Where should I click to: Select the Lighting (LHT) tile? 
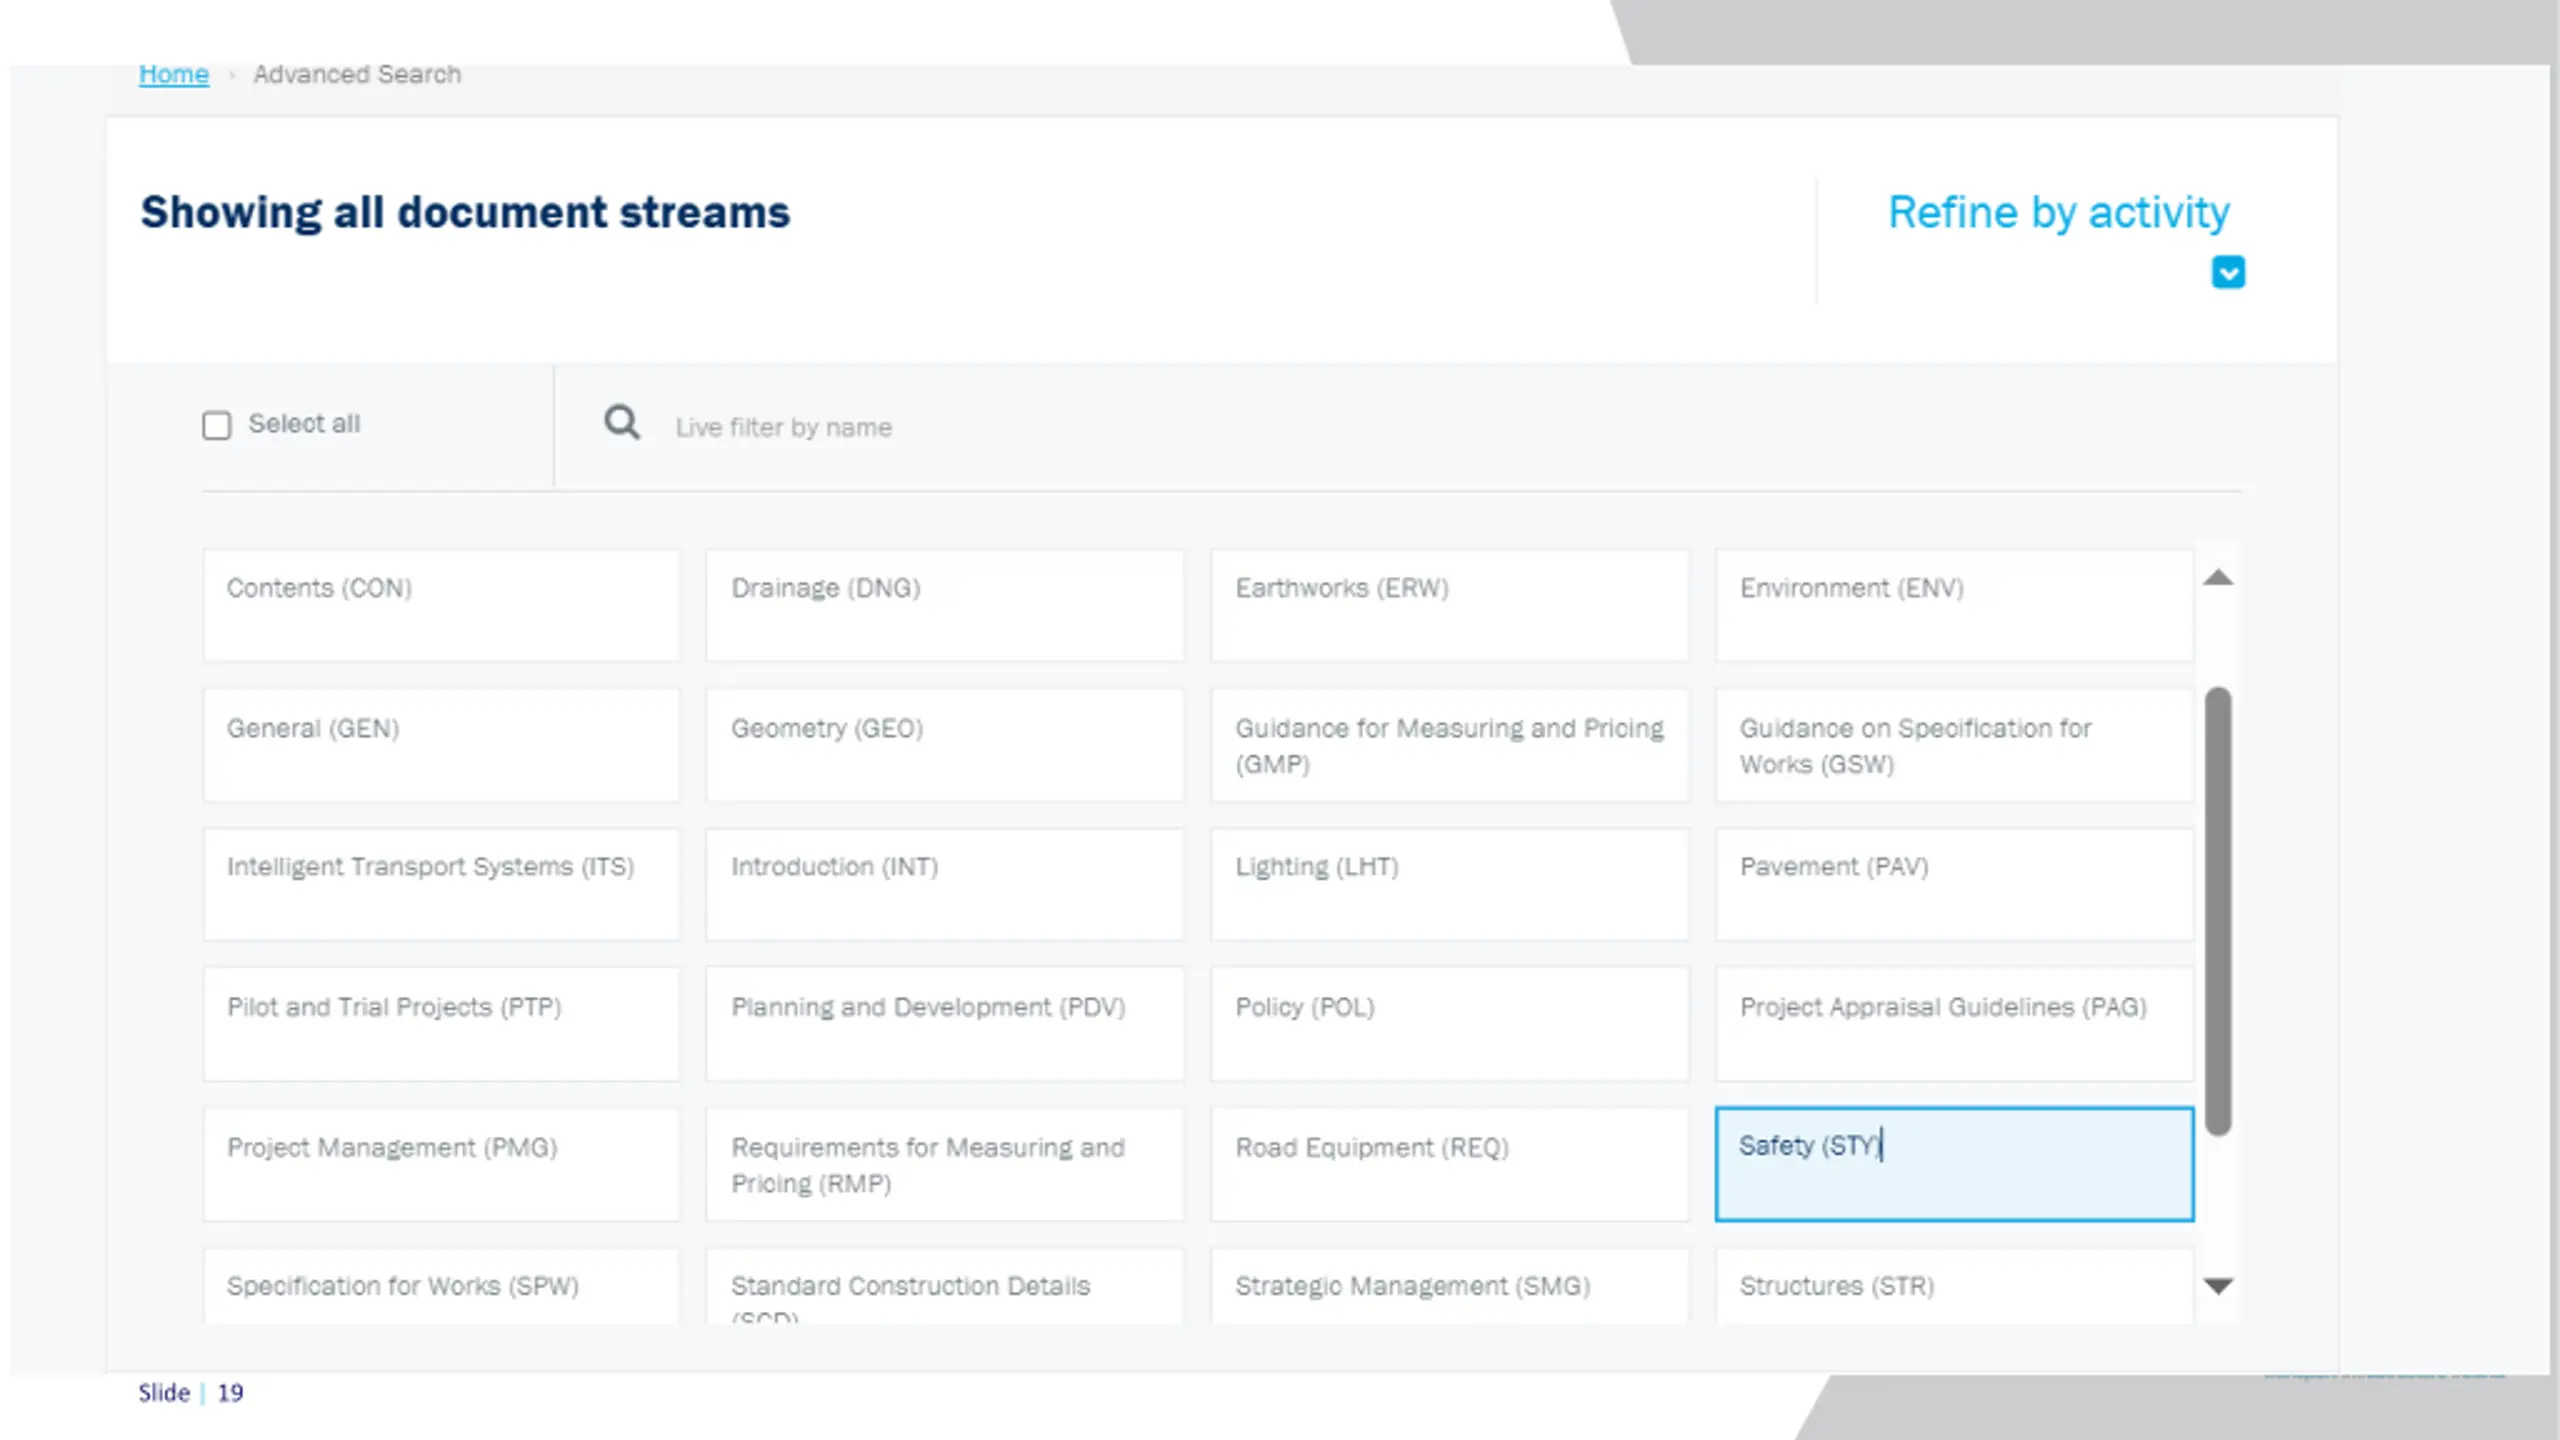pyautogui.click(x=1450, y=884)
